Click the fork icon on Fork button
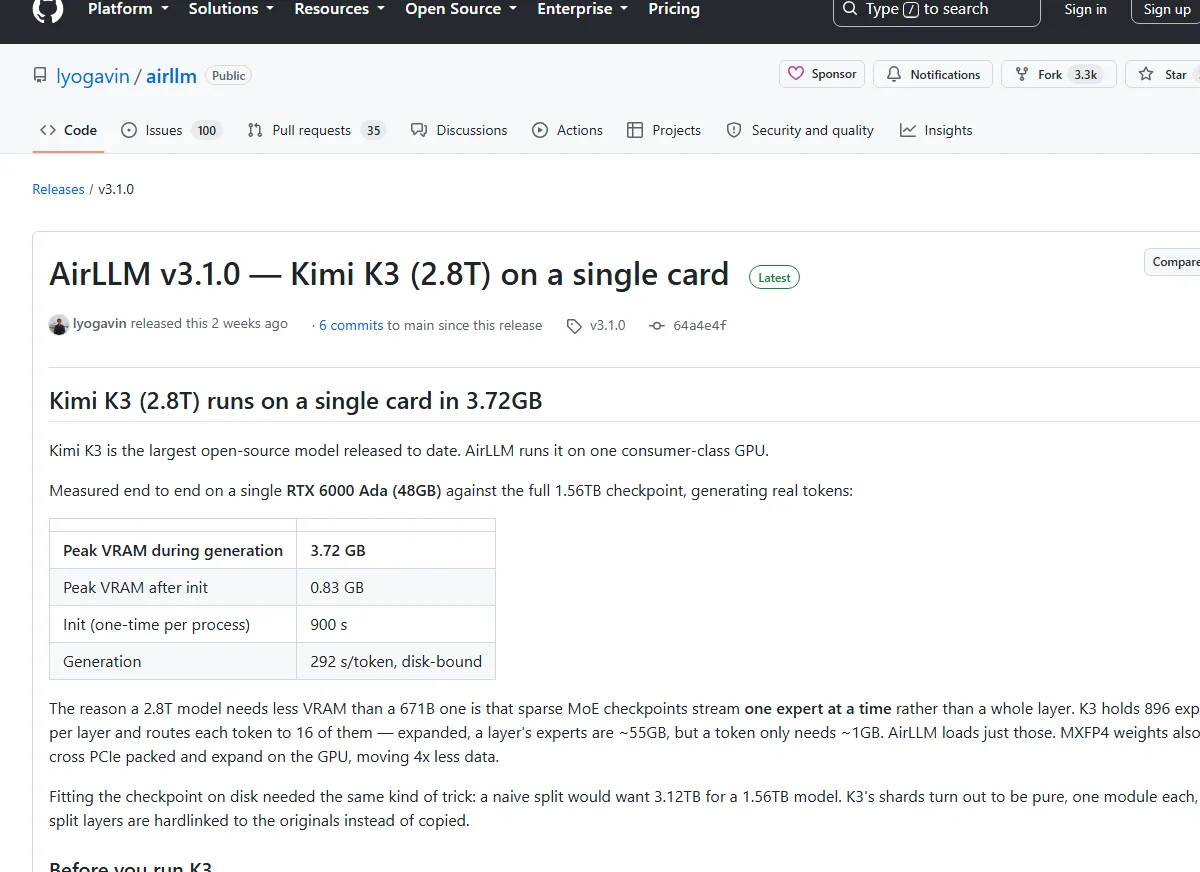The width and height of the screenshot is (1200, 872). (x=1021, y=74)
